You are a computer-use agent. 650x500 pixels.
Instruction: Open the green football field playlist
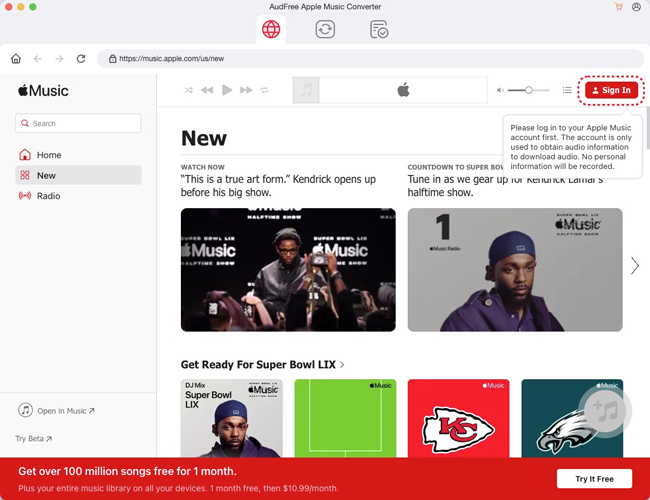tap(345, 418)
